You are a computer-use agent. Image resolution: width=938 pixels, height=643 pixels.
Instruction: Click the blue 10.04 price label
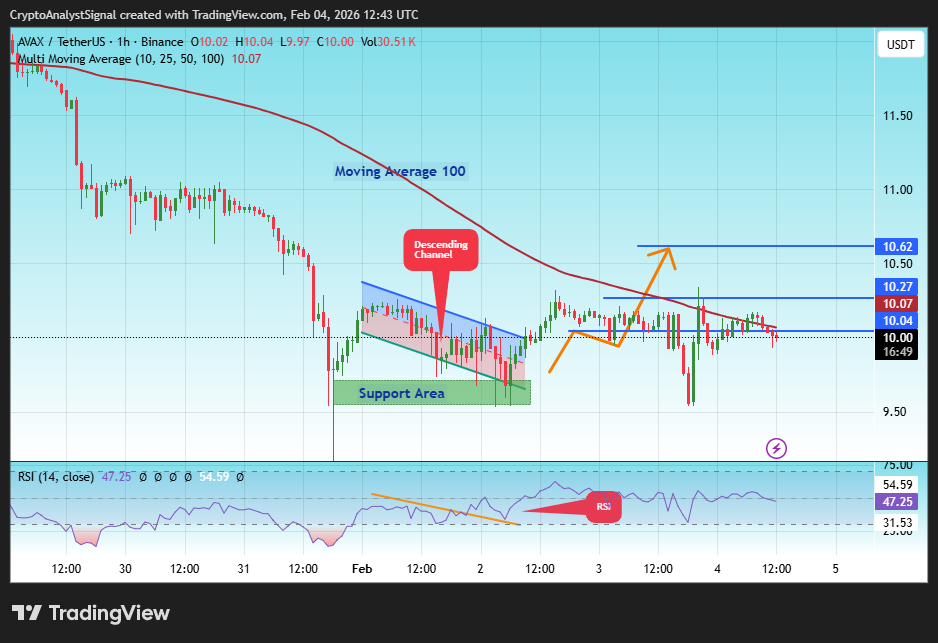[x=897, y=321]
